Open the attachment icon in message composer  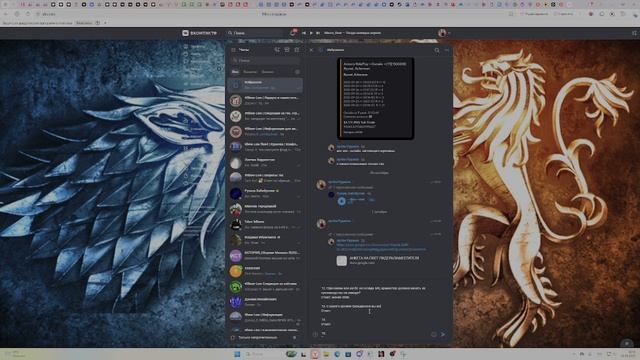pos(315,334)
